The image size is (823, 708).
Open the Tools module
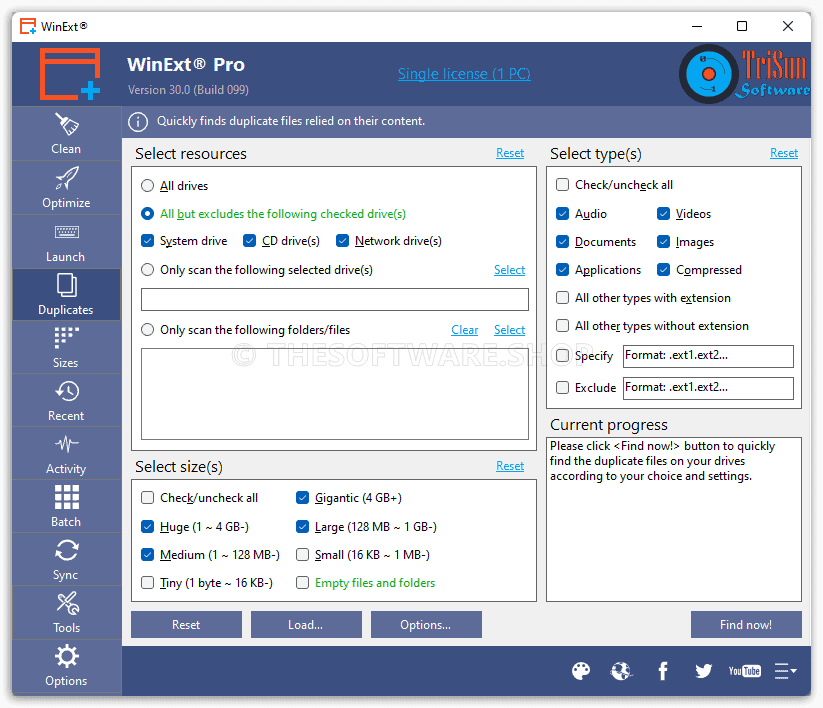(66, 612)
